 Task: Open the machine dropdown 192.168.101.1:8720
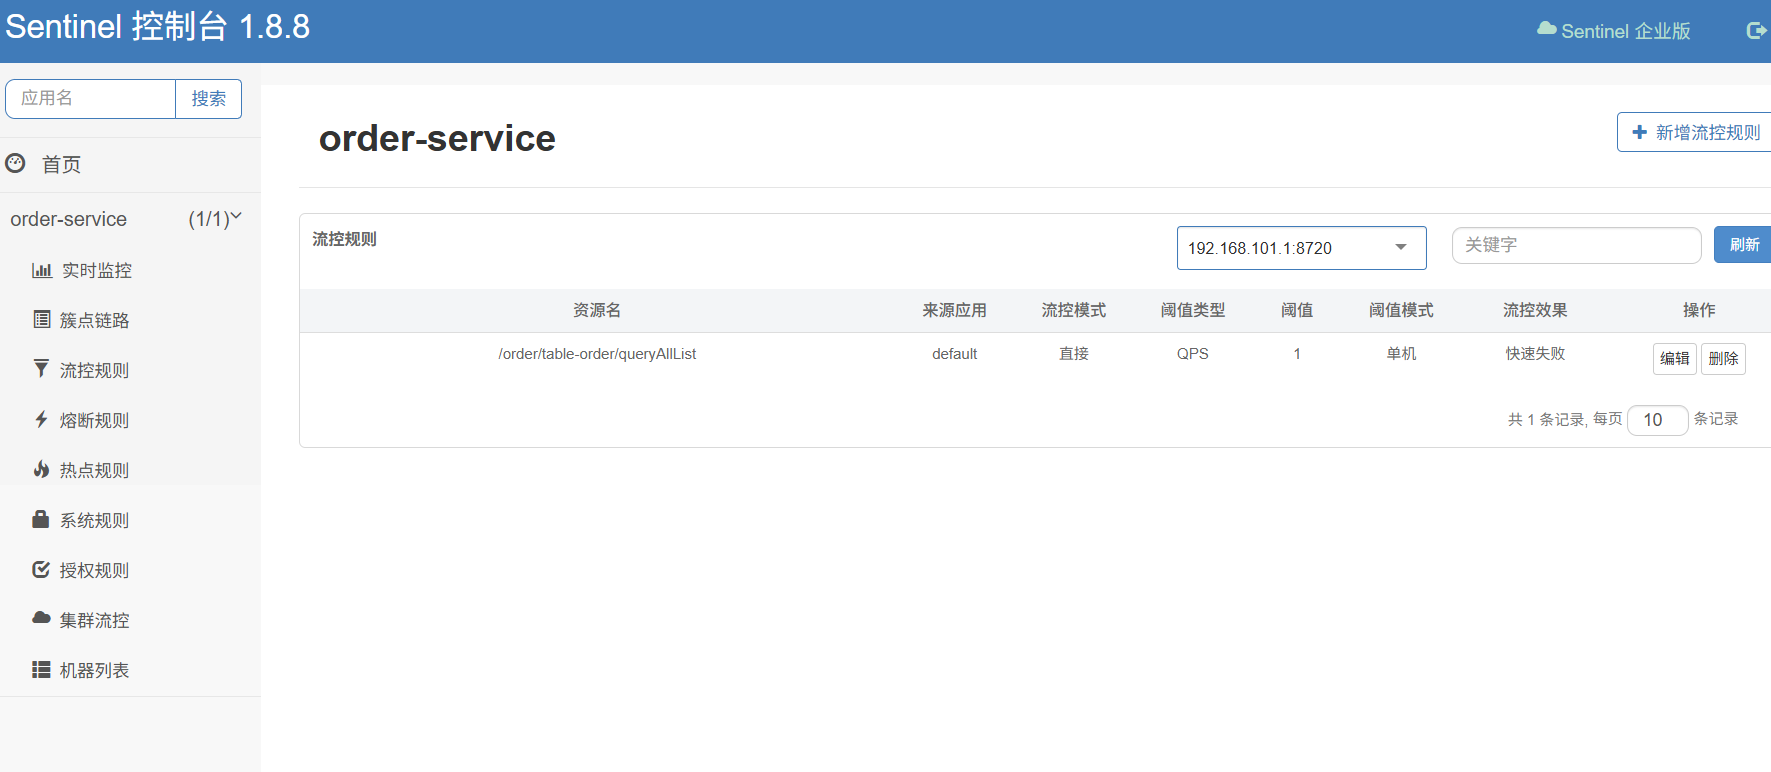1301,248
